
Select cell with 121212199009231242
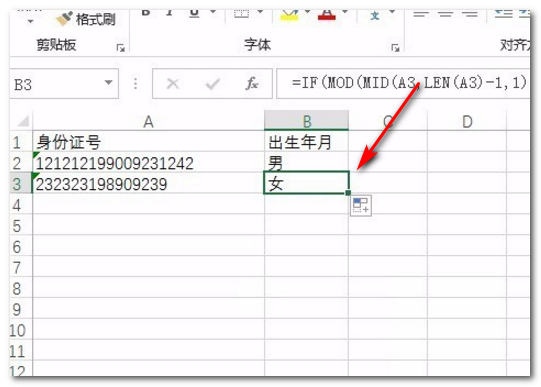pos(148,162)
